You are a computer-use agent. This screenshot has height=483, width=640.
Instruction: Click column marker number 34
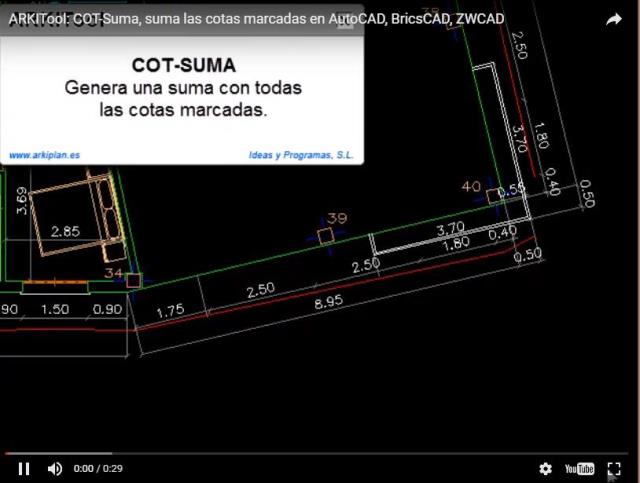point(113,273)
